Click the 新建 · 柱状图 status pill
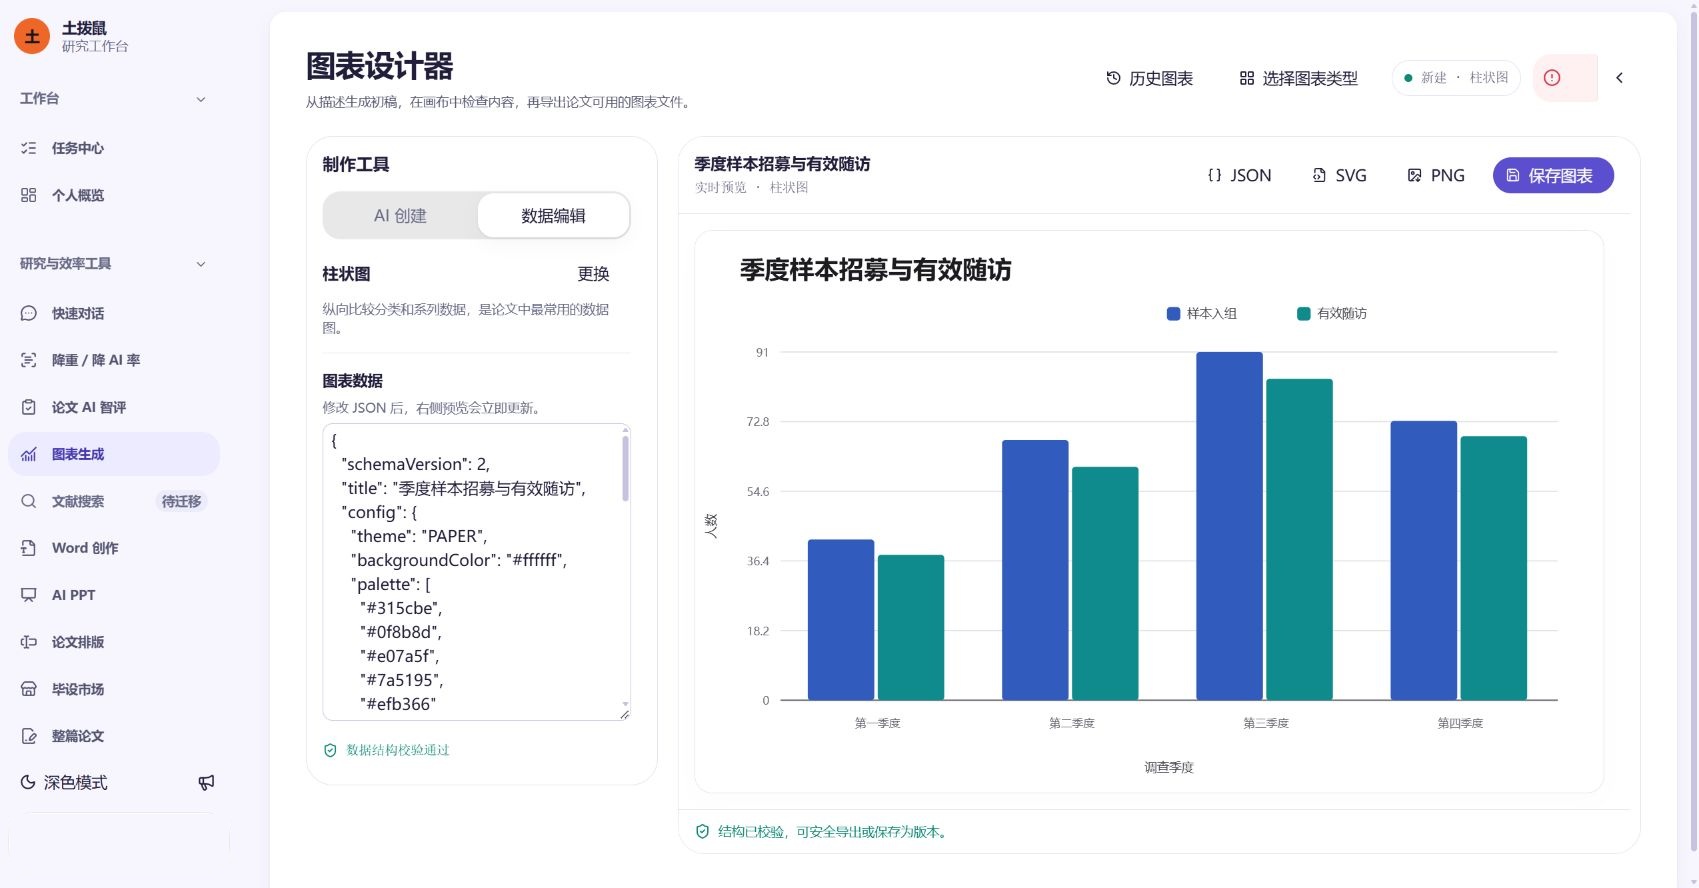This screenshot has width=1699, height=888. [x=1456, y=78]
